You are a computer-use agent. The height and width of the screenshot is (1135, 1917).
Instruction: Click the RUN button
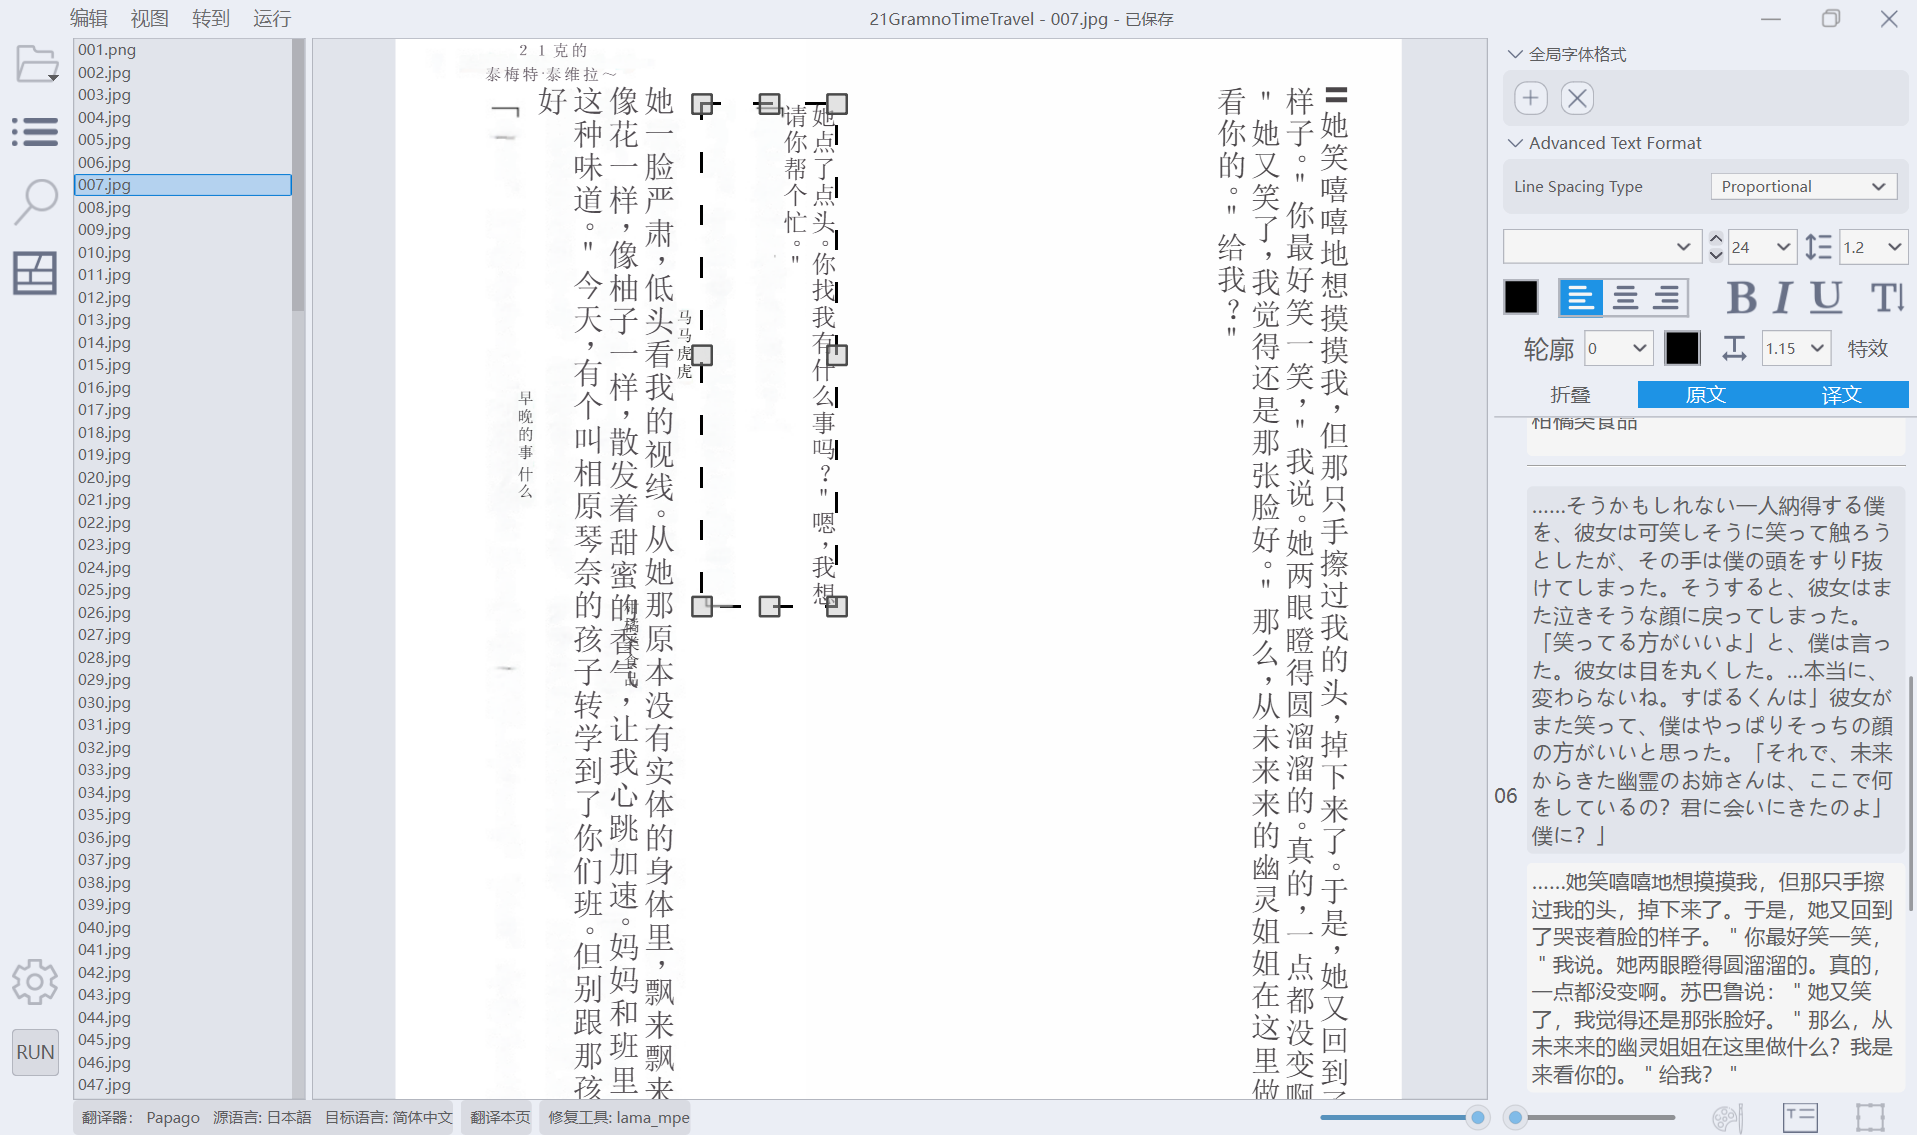point(35,1052)
